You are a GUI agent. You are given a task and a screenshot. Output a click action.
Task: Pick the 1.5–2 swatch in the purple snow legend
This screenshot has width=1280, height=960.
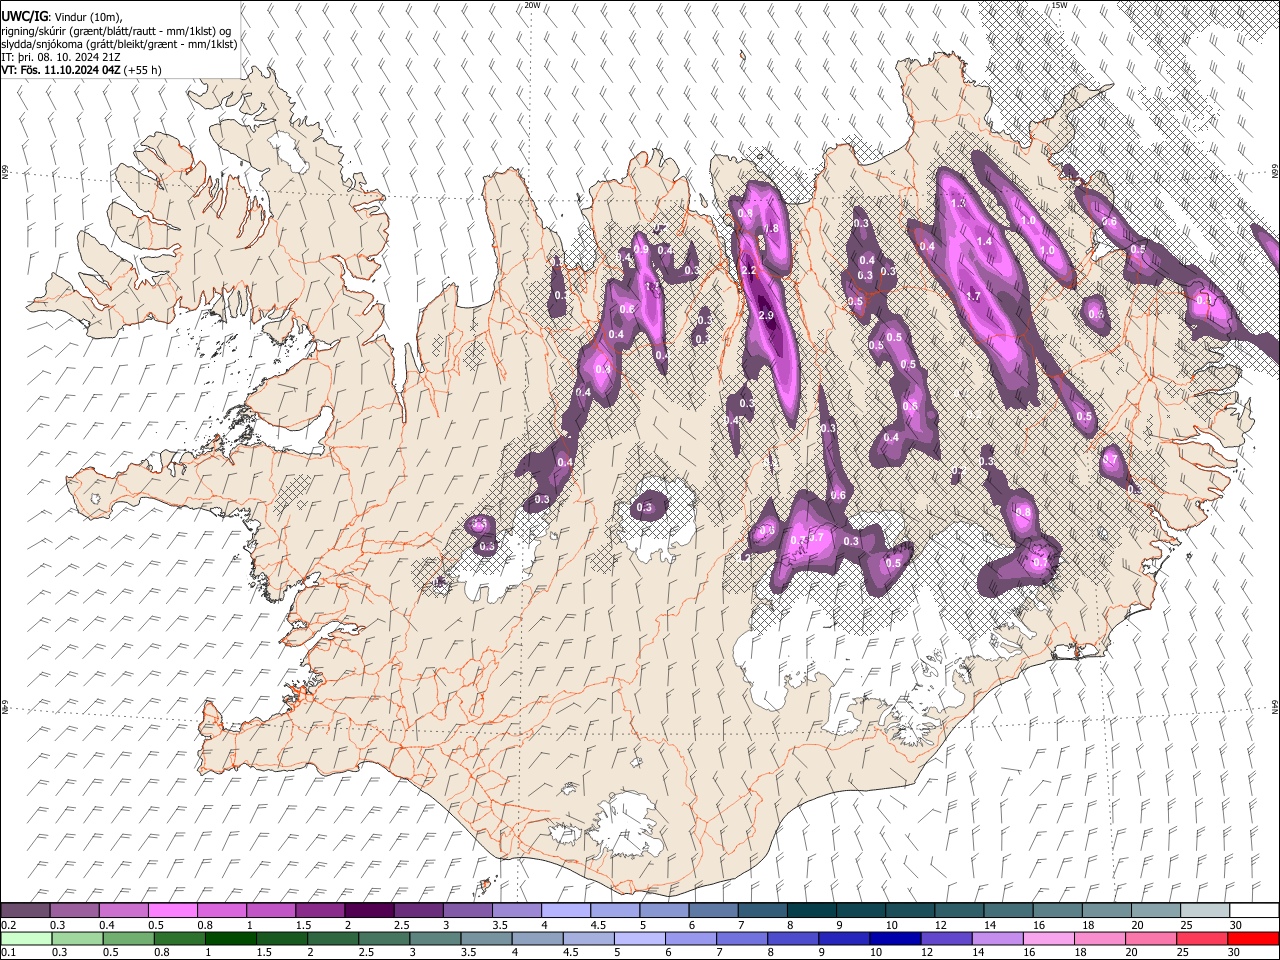(x=319, y=911)
